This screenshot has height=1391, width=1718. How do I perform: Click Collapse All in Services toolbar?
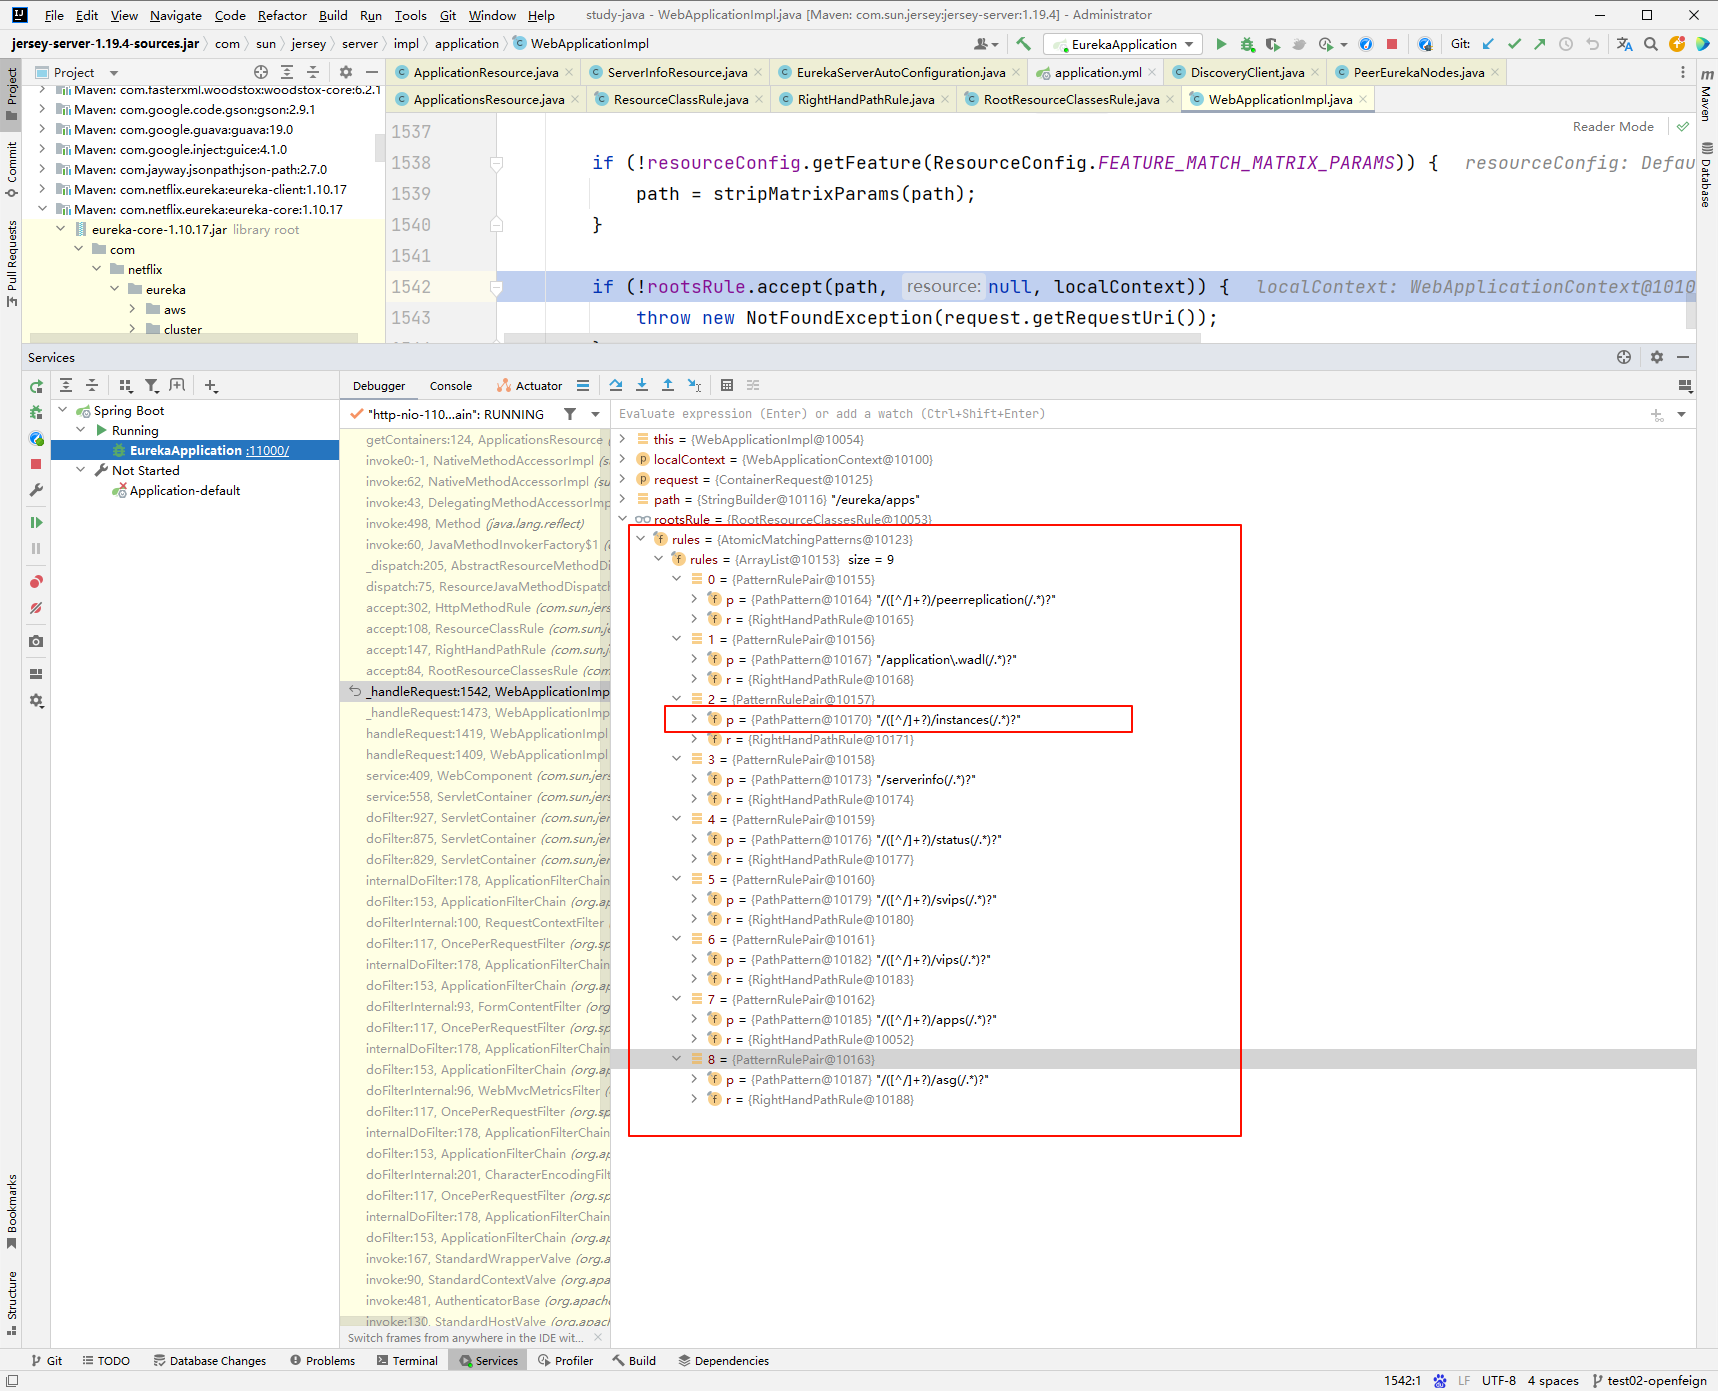click(92, 385)
